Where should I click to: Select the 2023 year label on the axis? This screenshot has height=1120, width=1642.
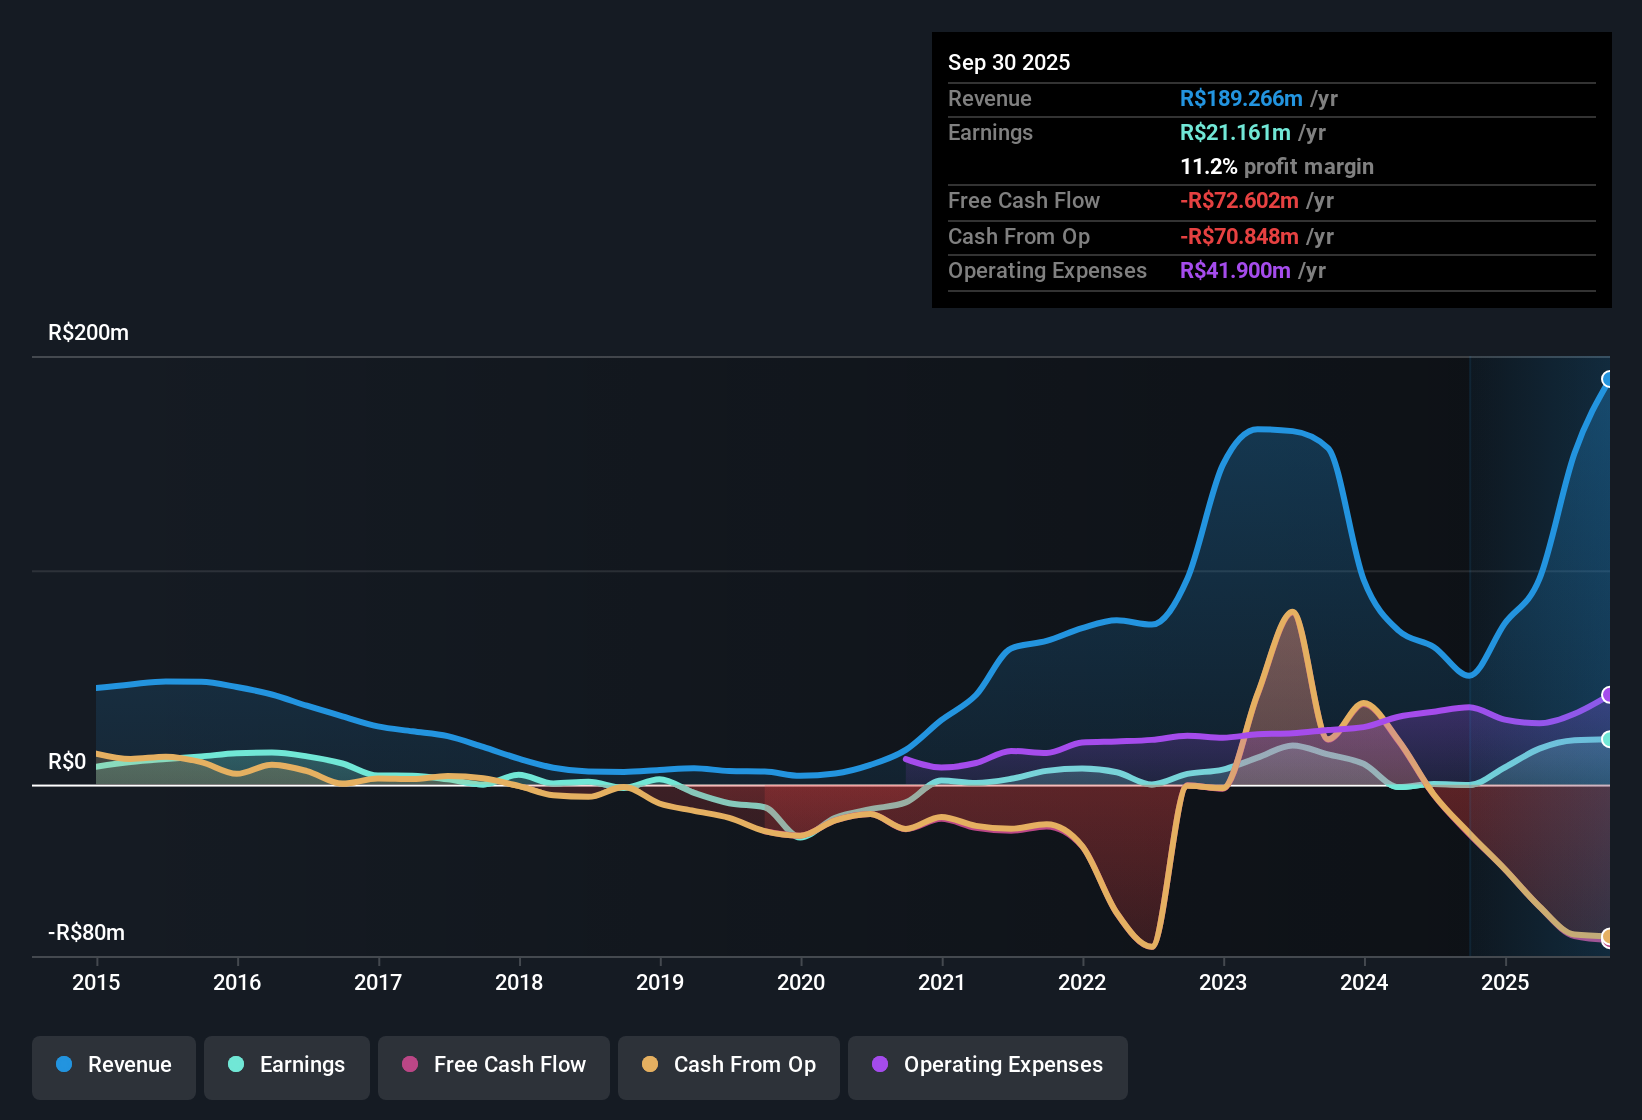tap(1223, 983)
